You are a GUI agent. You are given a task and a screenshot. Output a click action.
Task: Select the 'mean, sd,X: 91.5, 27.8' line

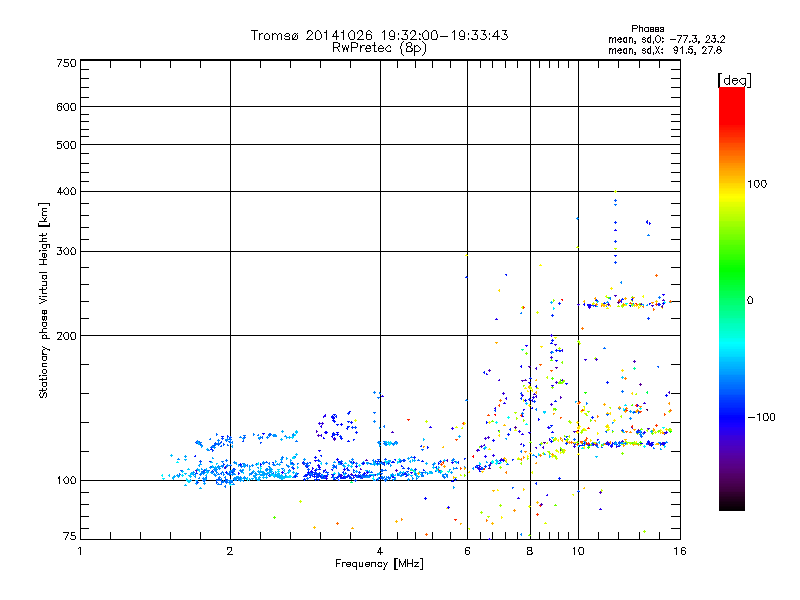point(665,50)
